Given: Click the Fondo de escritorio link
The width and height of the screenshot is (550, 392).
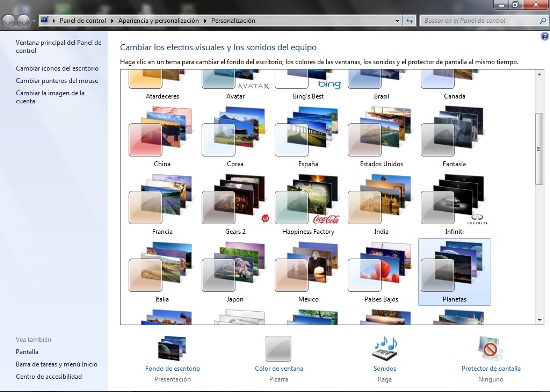Looking at the screenshot, I should 173,369.
